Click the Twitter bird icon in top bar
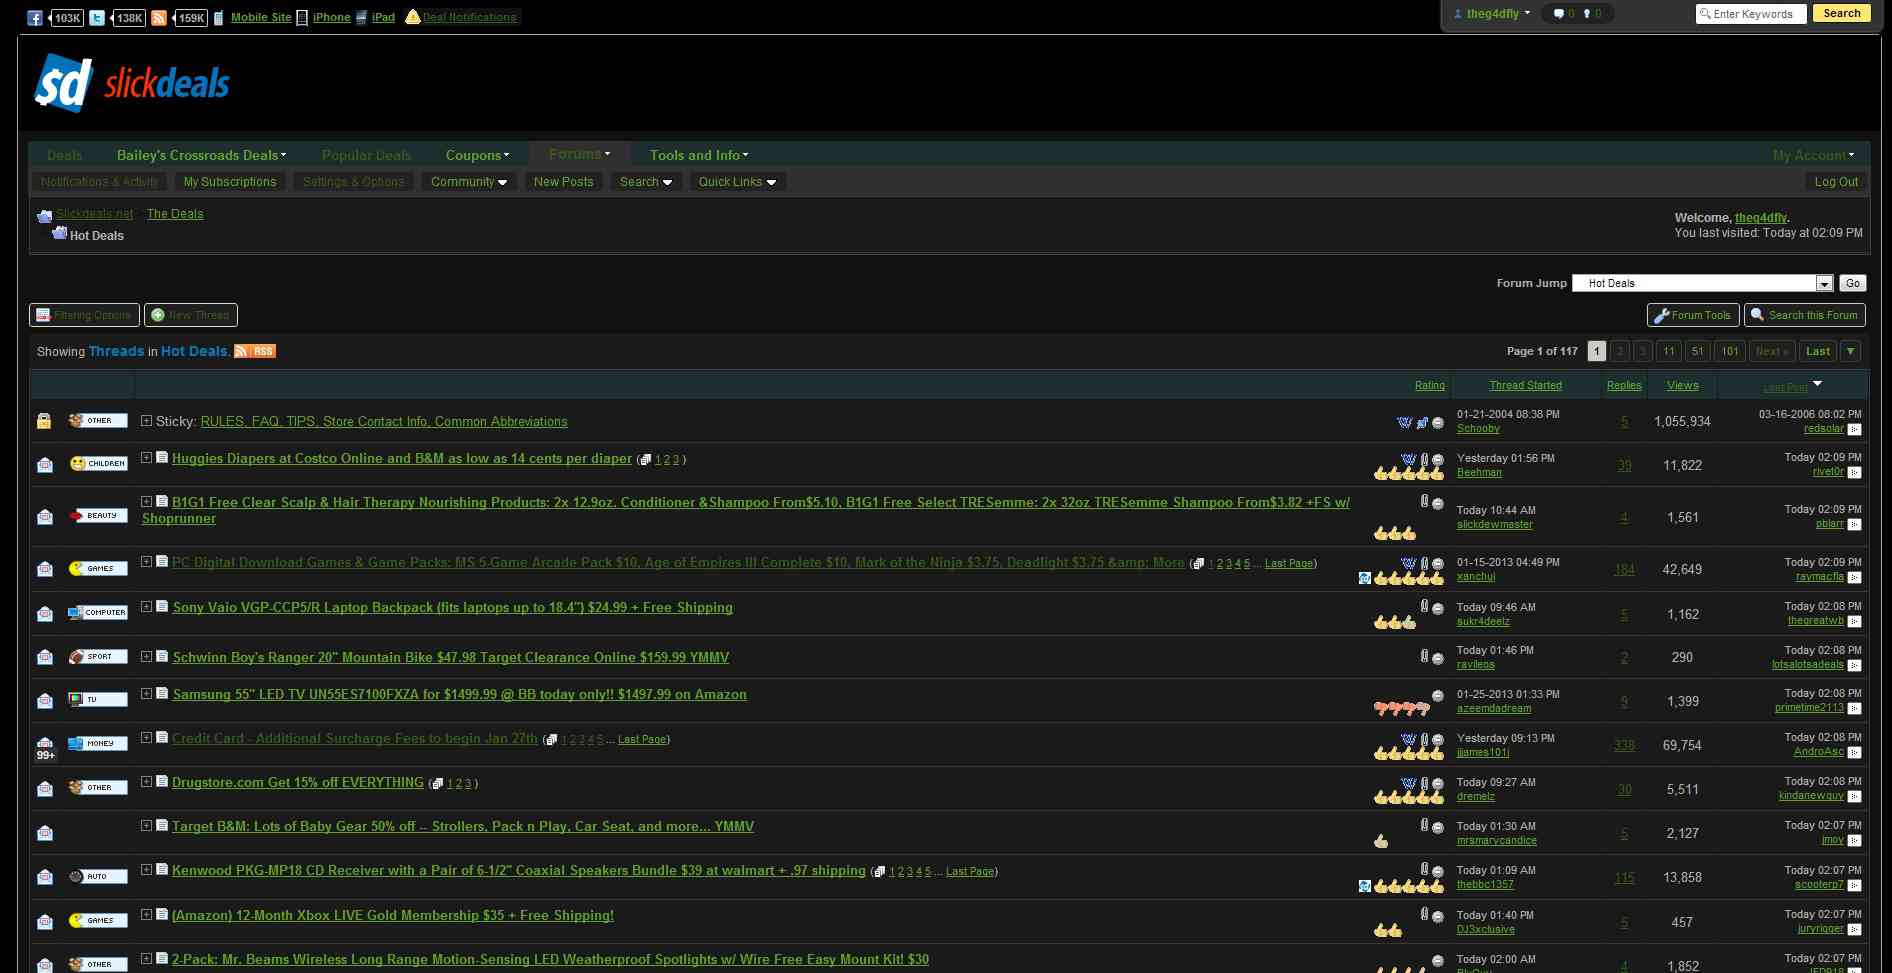Screen dimensions: 1892x973 [x=97, y=16]
